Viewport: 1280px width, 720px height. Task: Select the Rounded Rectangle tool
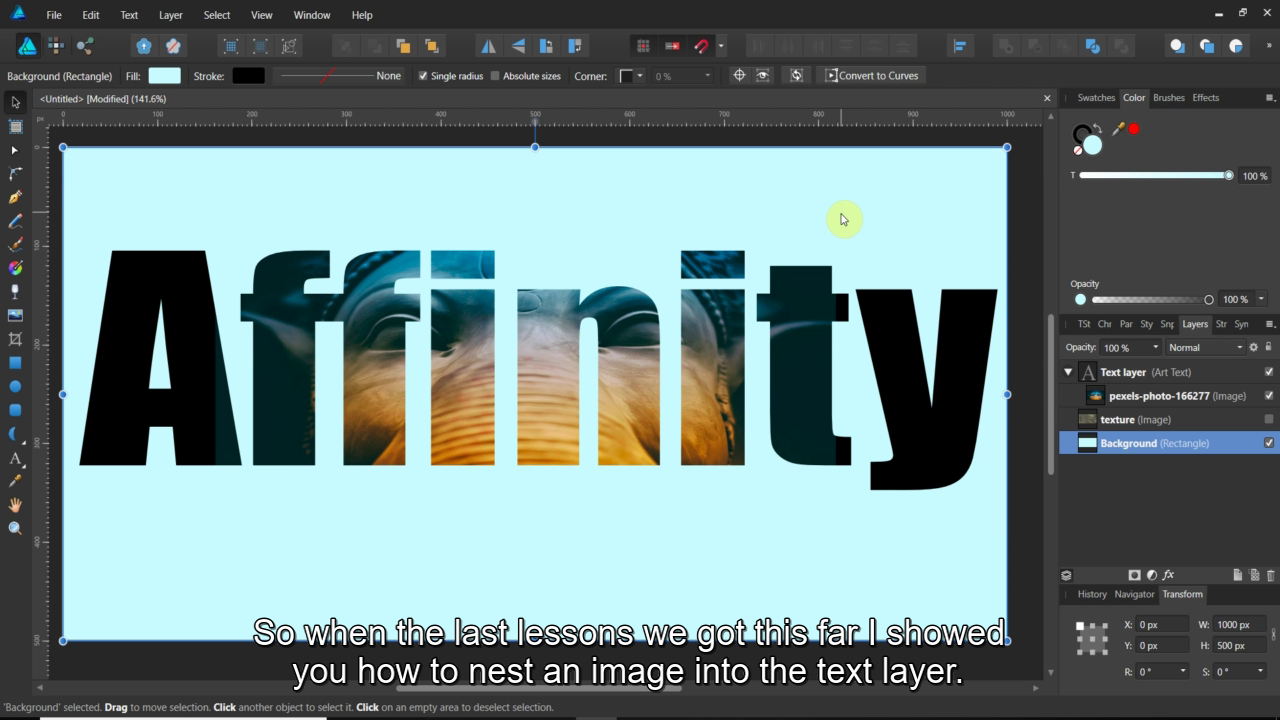[15, 410]
